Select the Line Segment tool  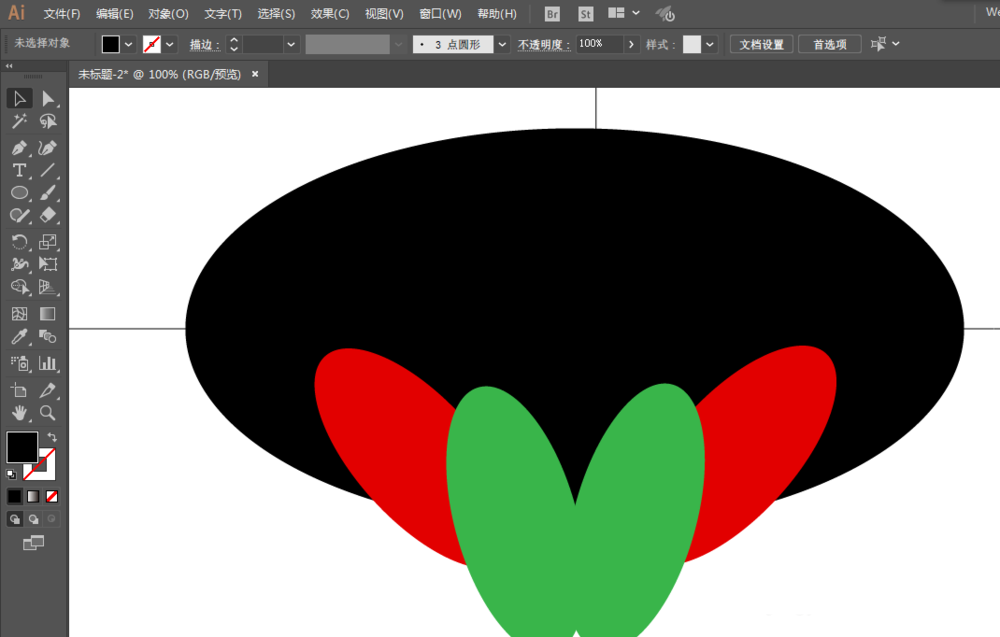tap(48, 170)
